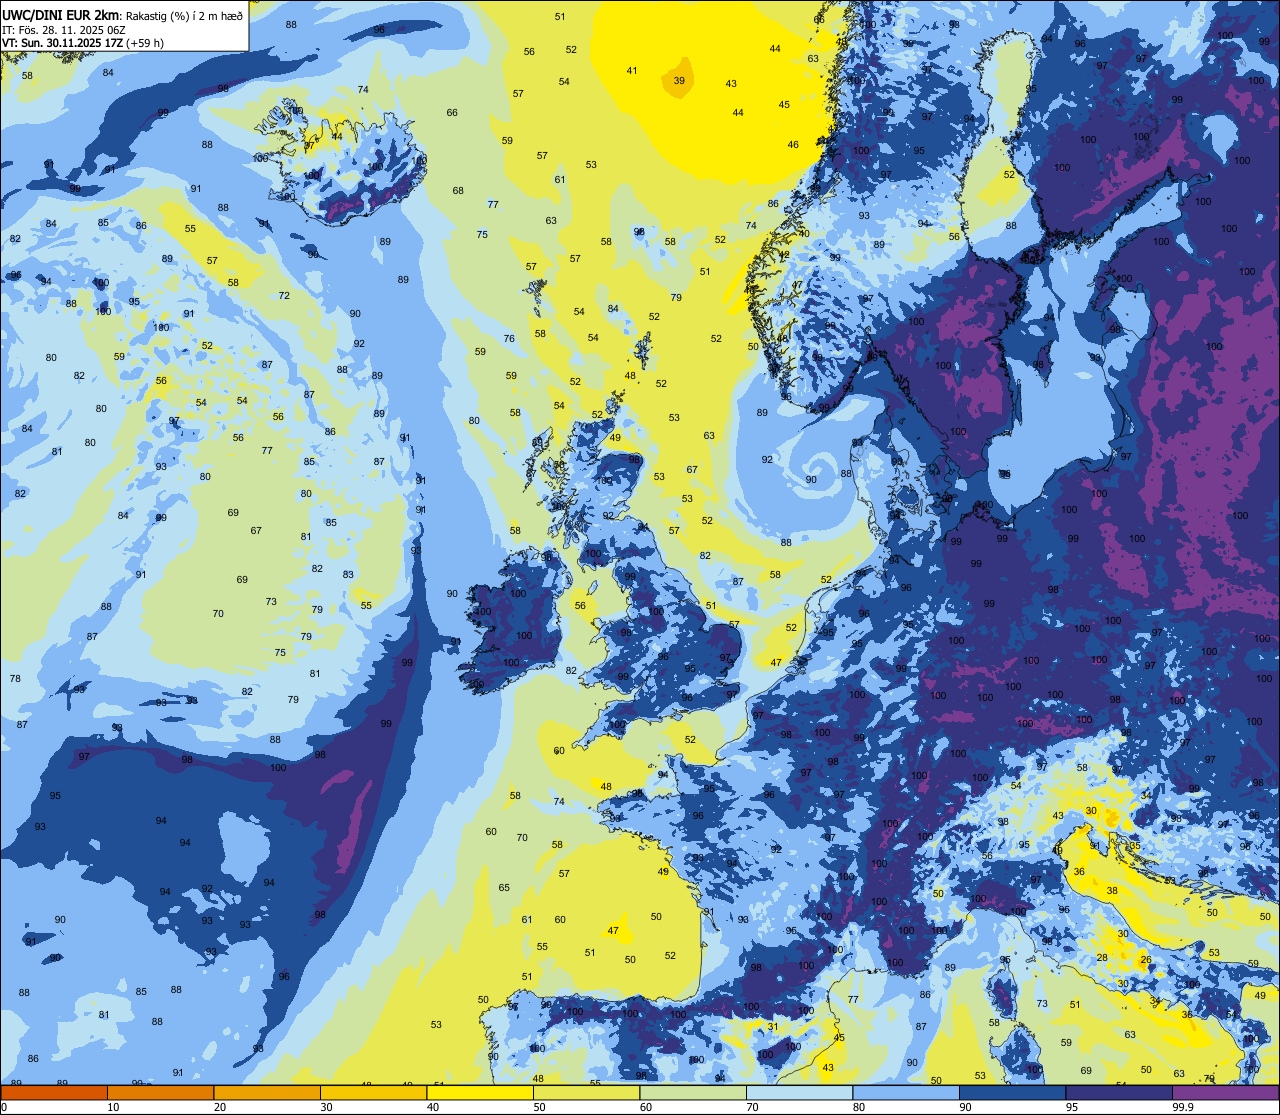Click the '39' value in the orange spot
The width and height of the screenshot is (1280, 1115).
click(679, 81)
